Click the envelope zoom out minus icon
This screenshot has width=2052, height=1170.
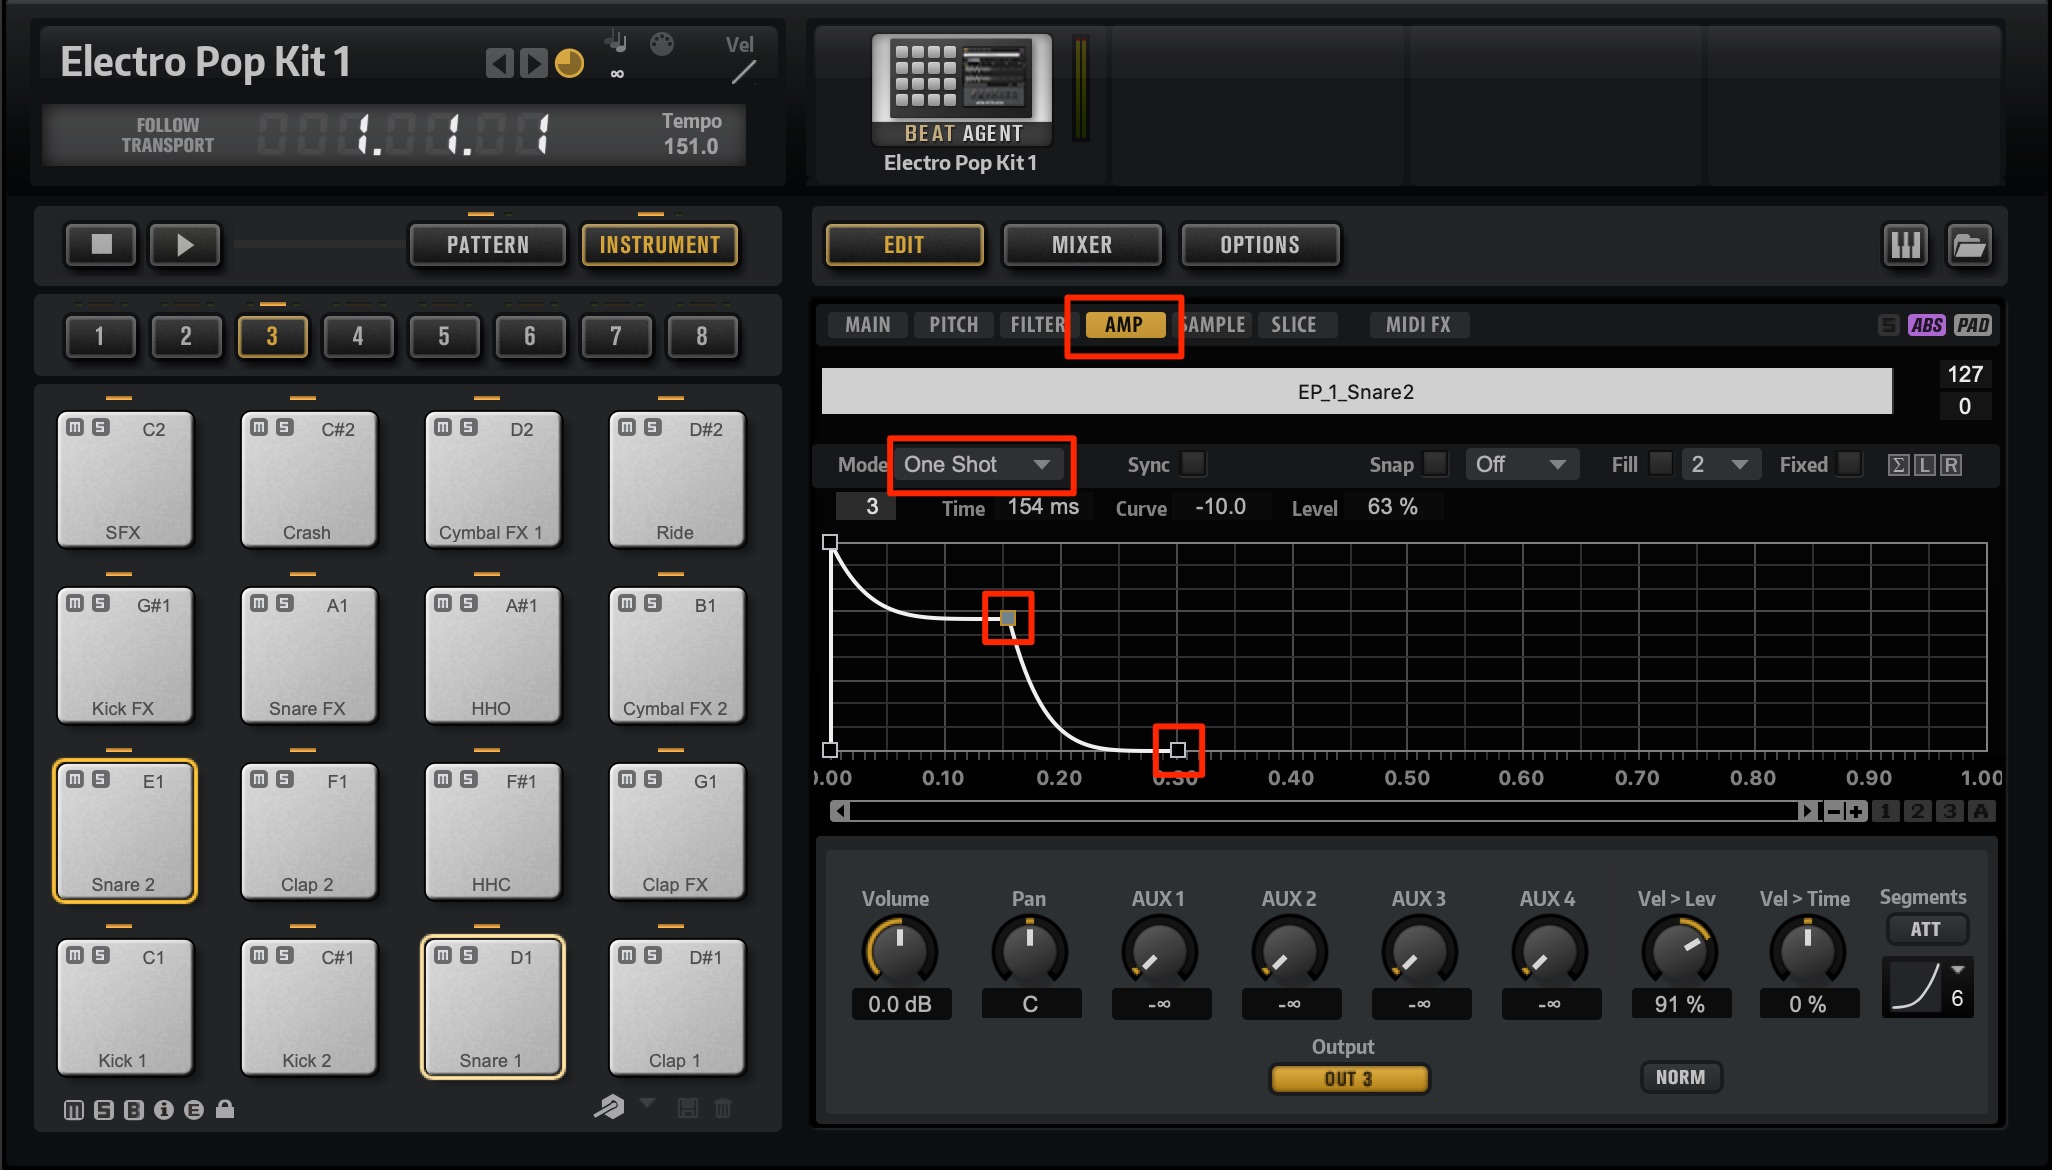1834,811
